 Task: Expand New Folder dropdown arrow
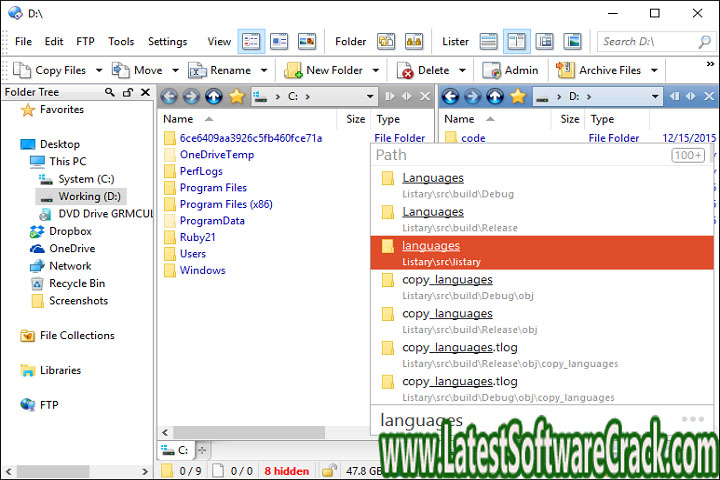[x=376, y=71]
